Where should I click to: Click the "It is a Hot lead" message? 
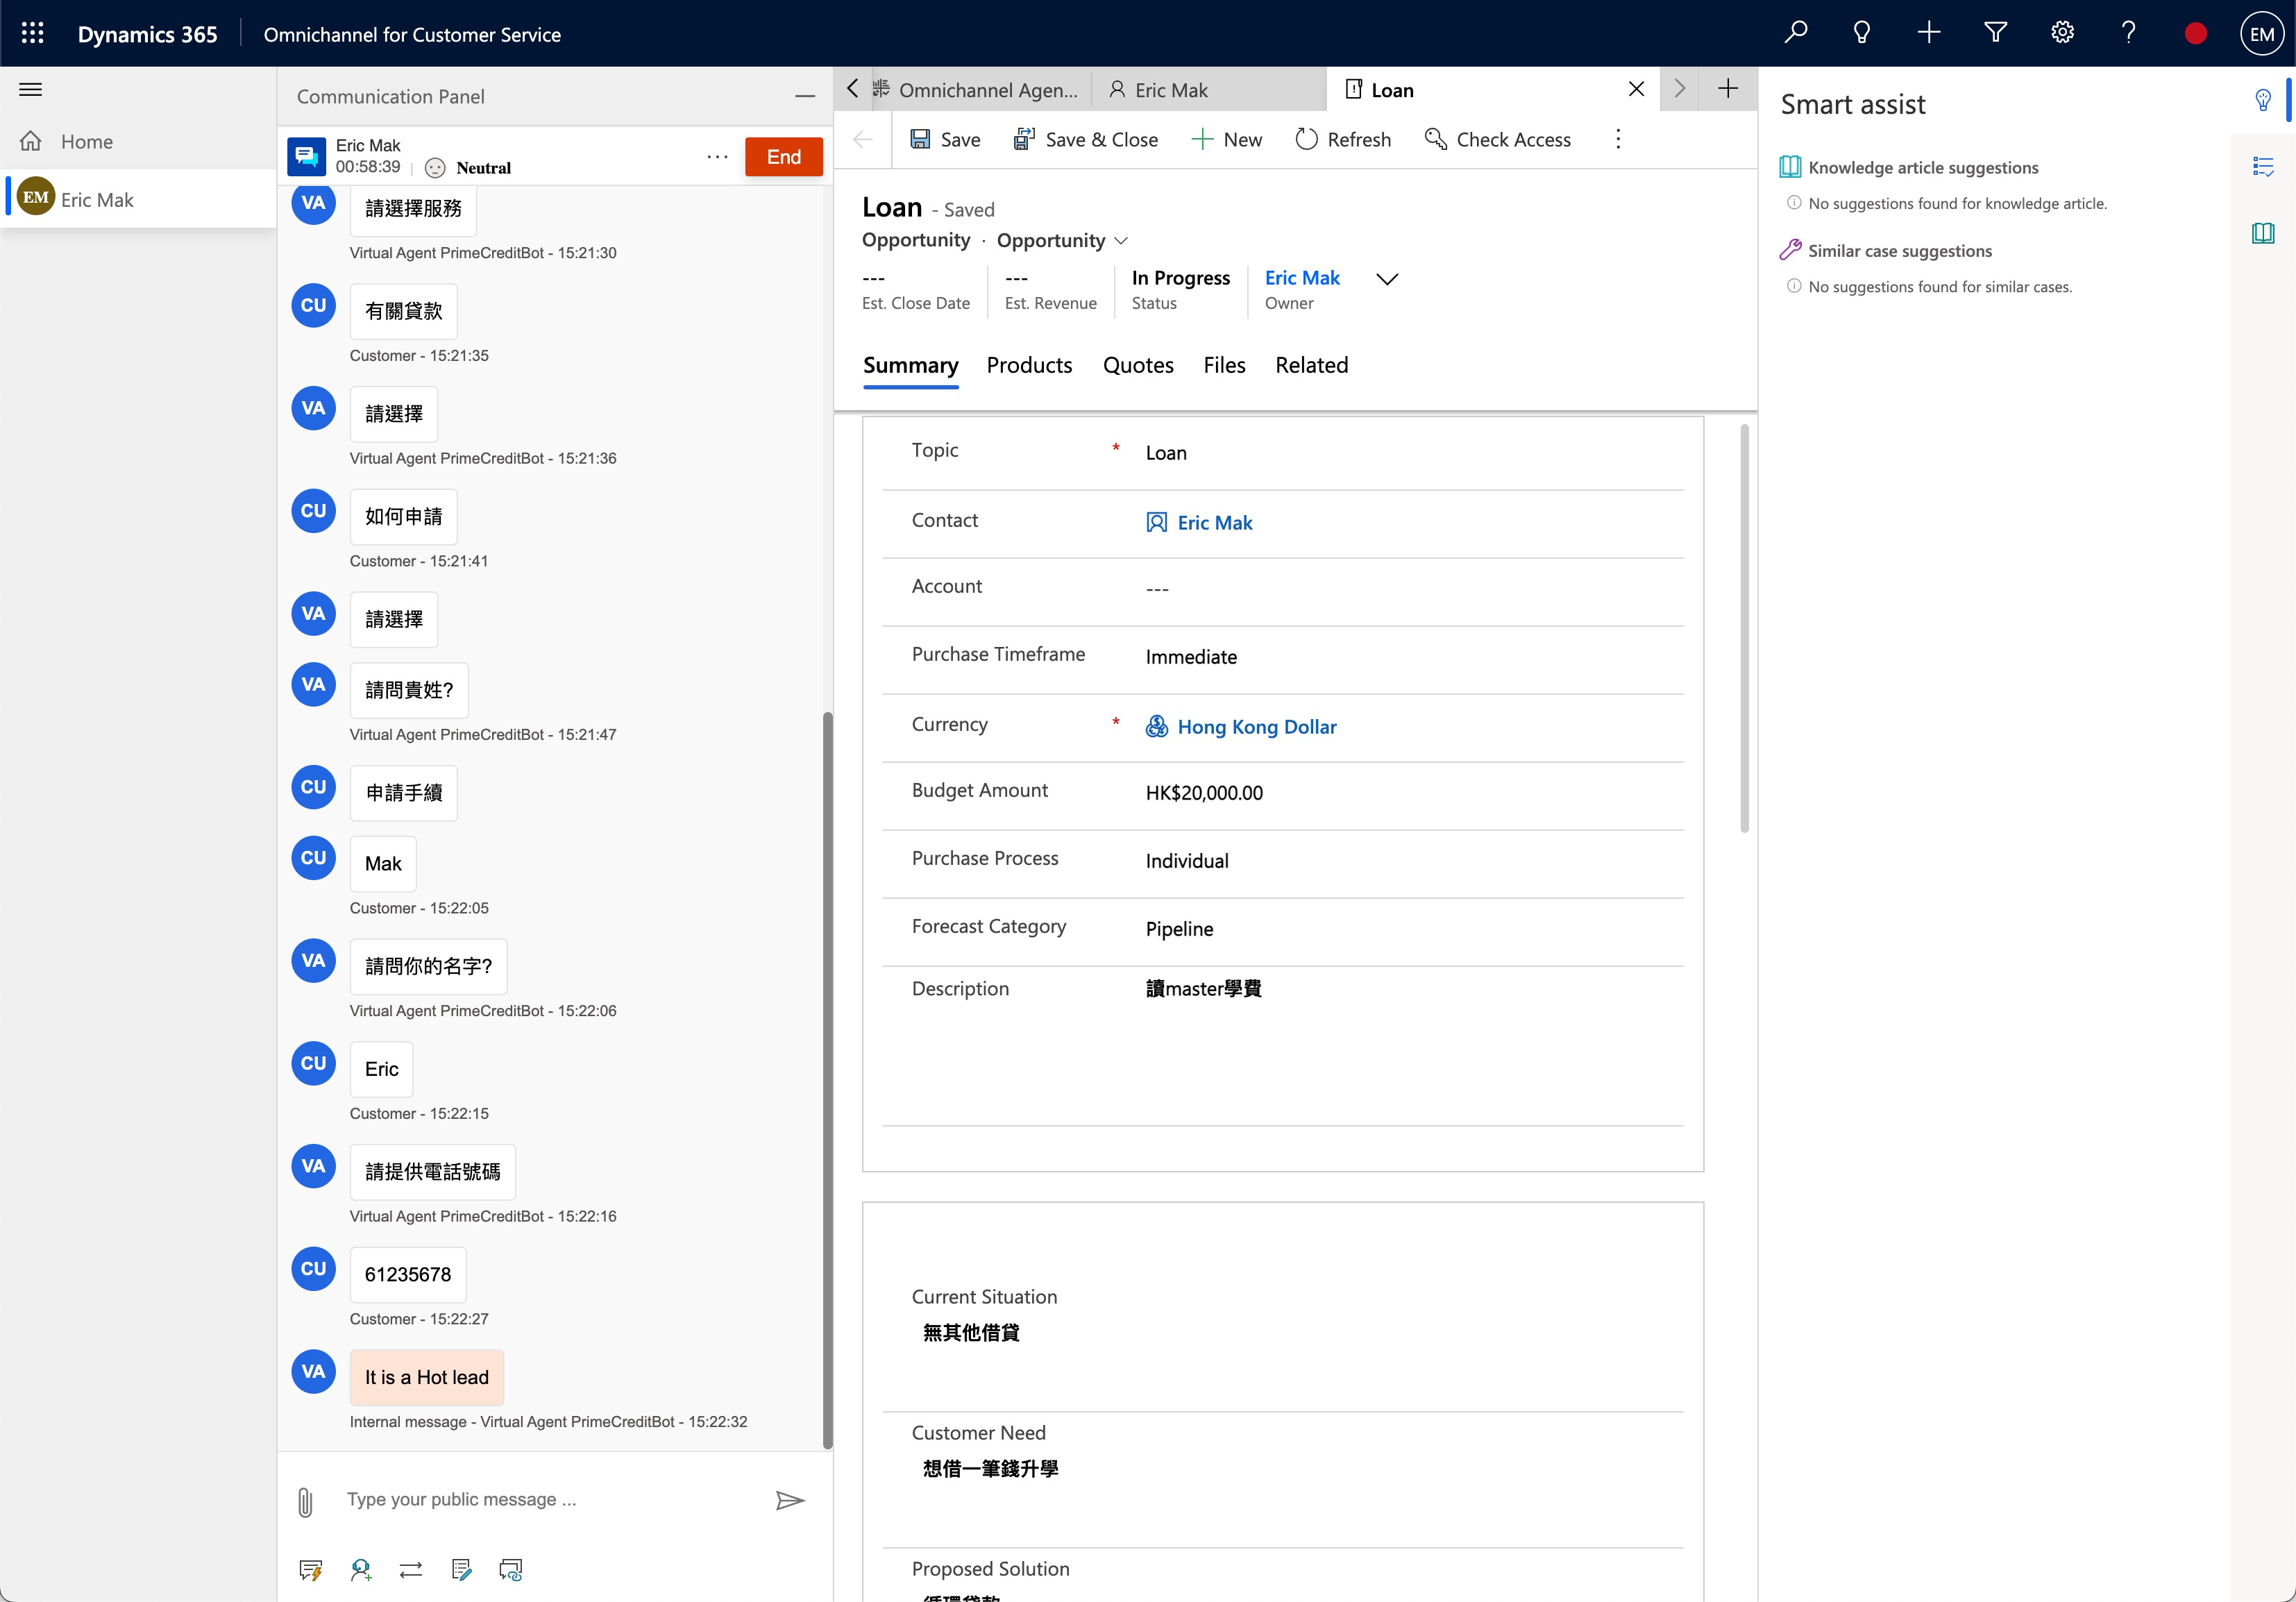point(427,1377)
